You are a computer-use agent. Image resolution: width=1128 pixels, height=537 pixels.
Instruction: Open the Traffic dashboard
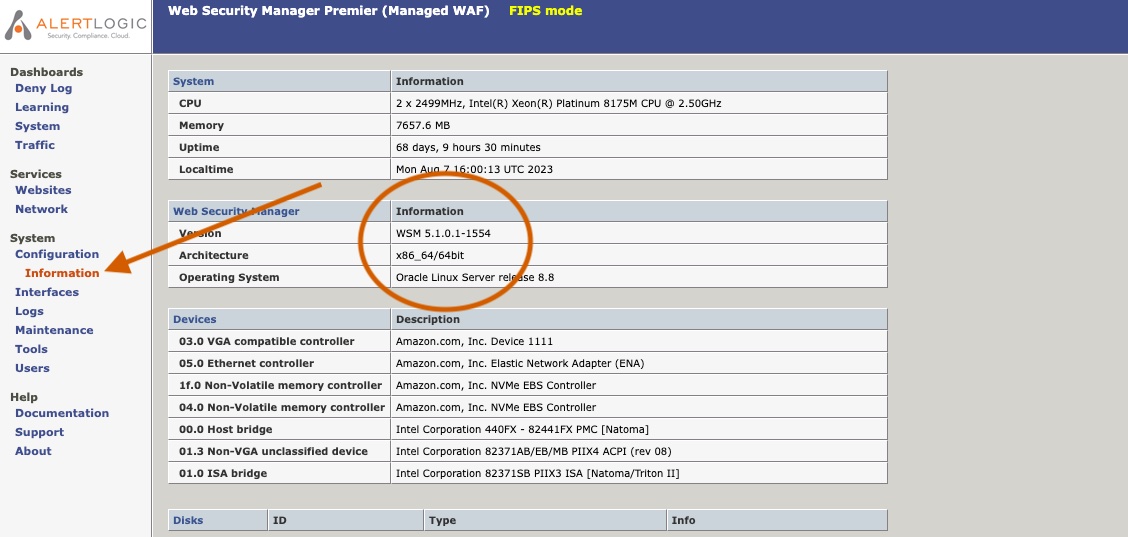click(35, 145)
